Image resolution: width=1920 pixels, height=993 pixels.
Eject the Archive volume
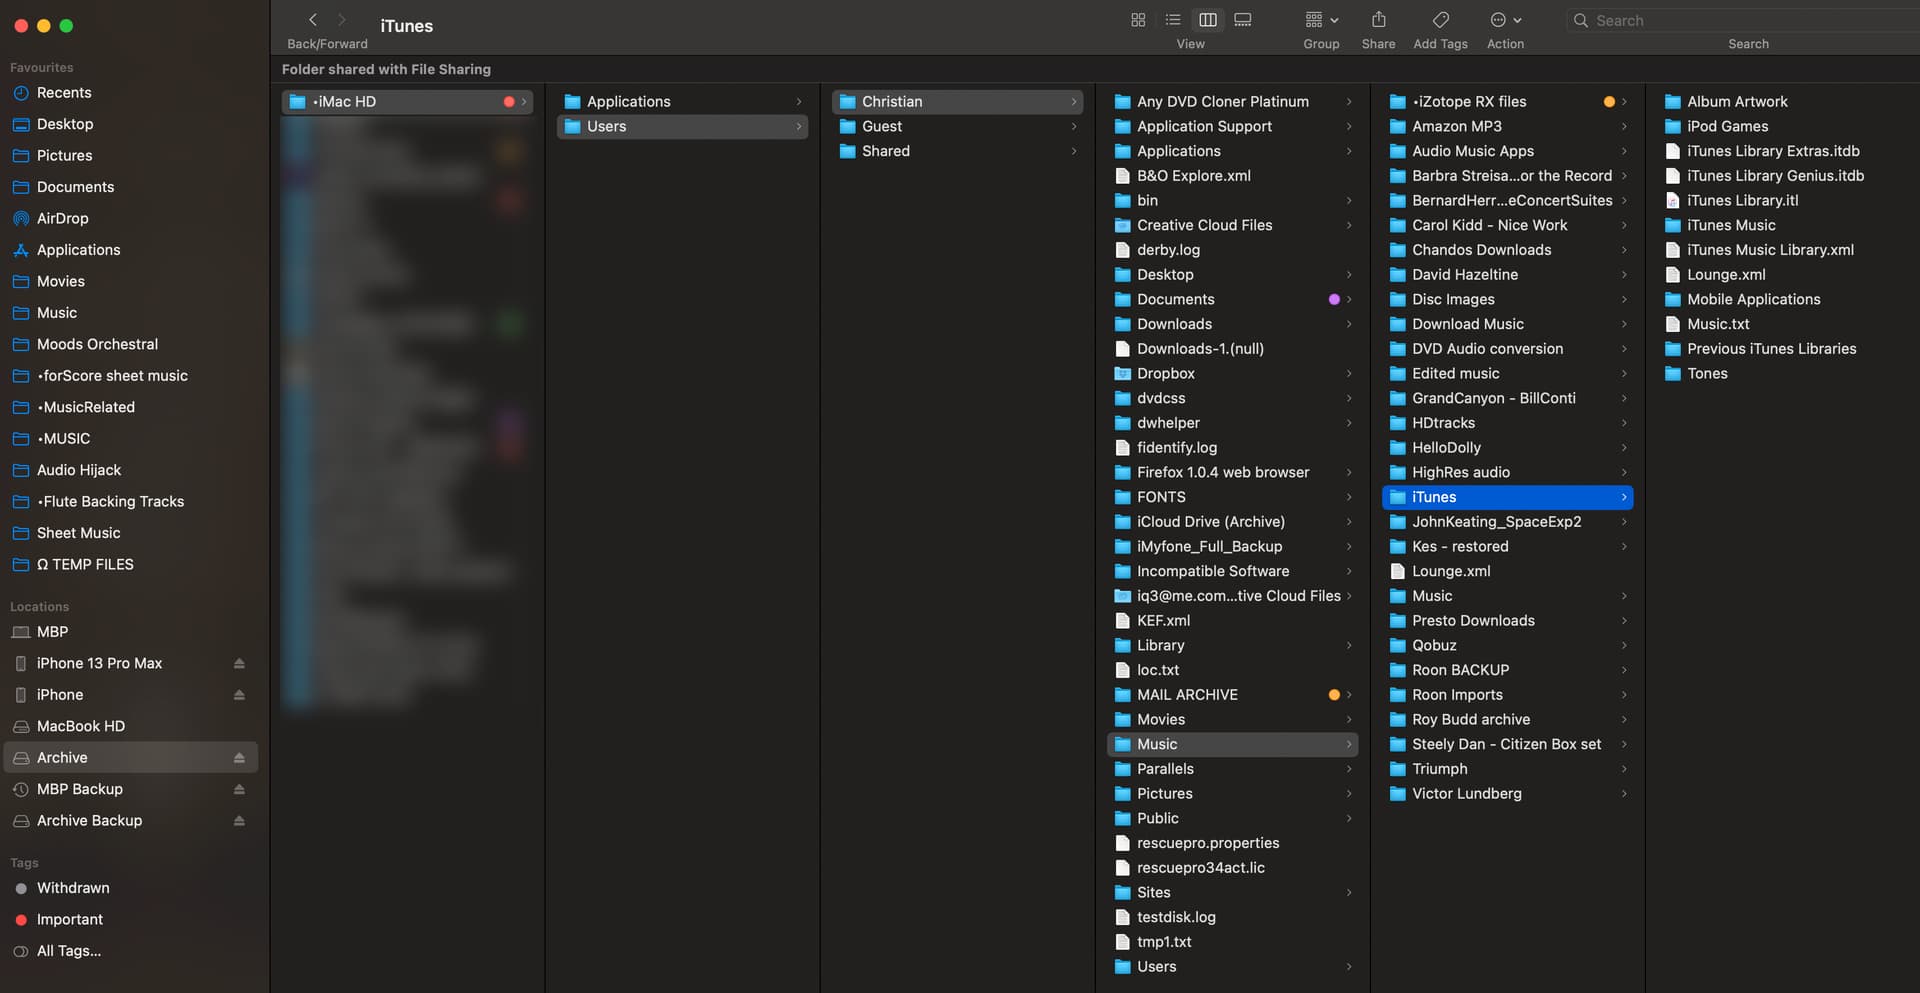pyautogui.click(x=239, y=758)
